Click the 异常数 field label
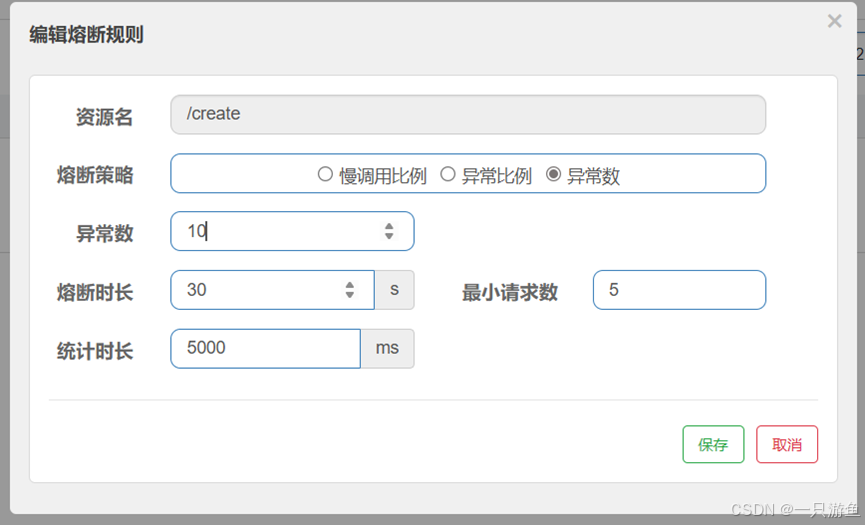 104,234
